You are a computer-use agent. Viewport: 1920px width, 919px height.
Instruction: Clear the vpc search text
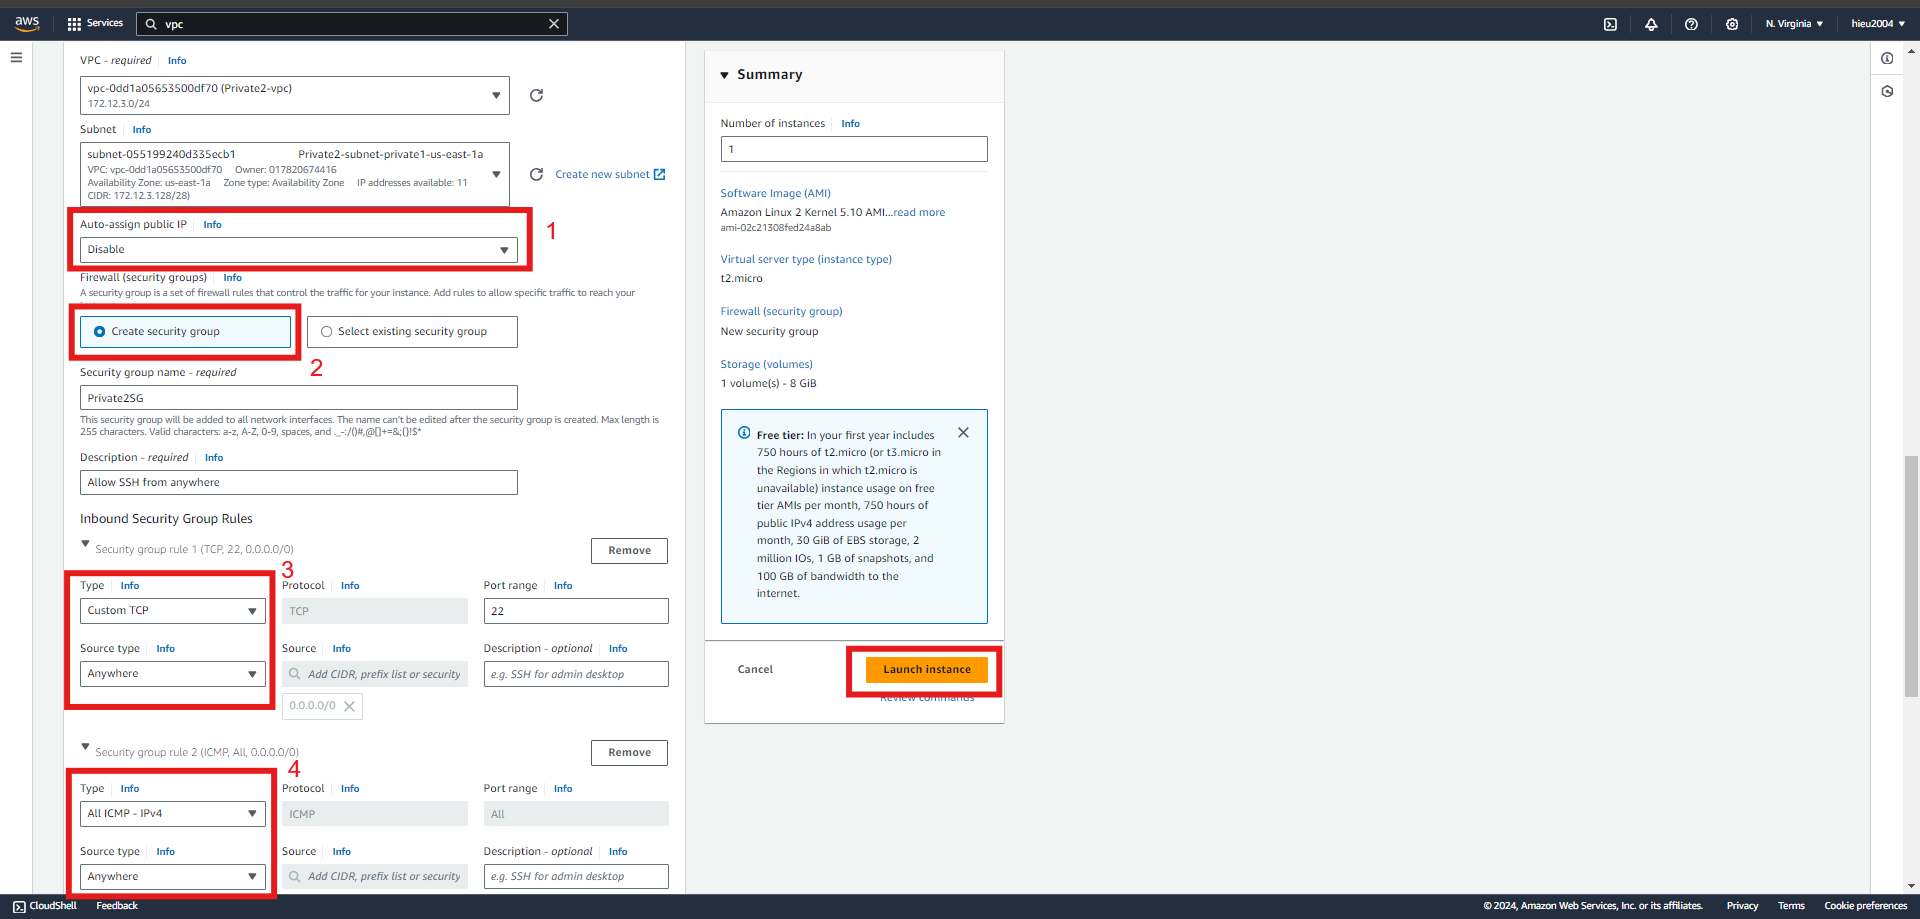coord(554,24)
